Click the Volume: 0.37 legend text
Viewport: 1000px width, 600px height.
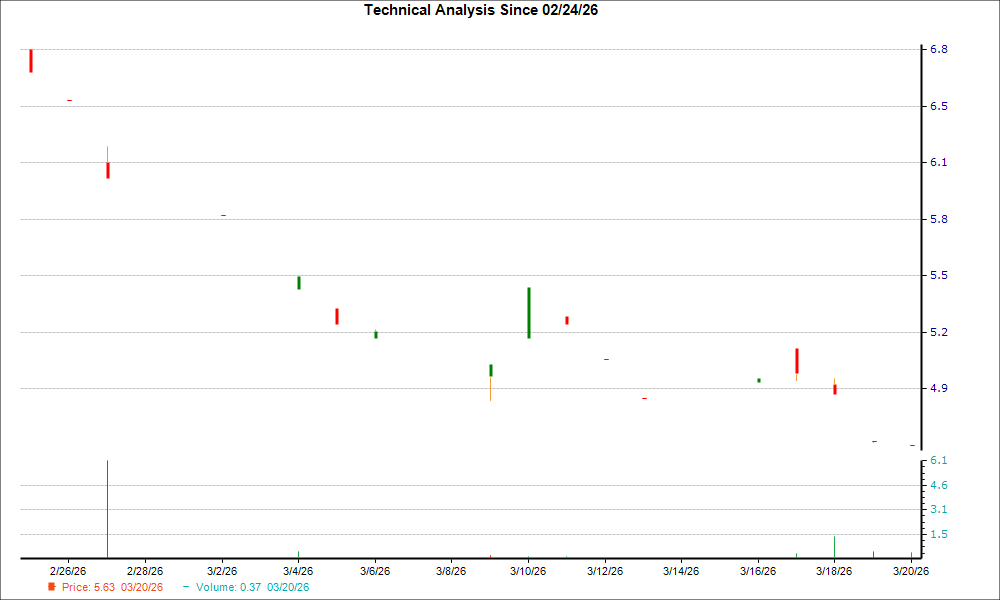(x=251, y=588)
